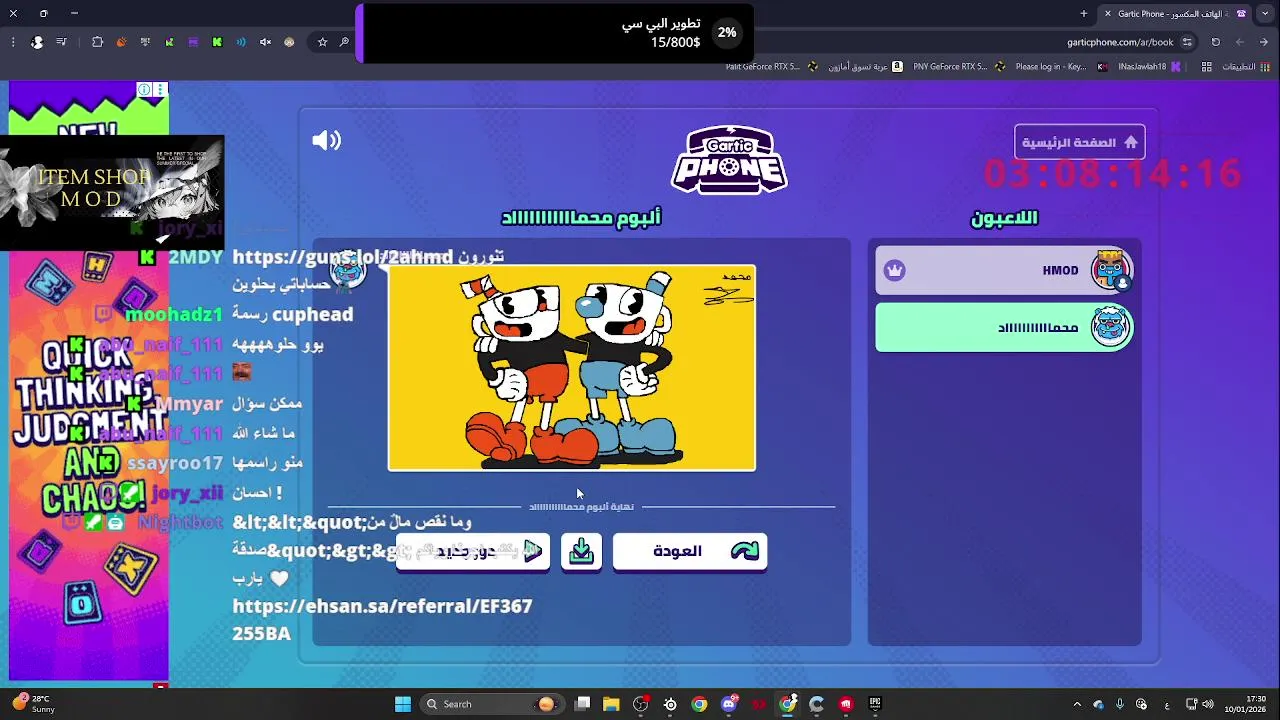This screenshot has width=1280, height=720.
Task: Click the drawer's avatar above the Cuphead drawing
Action: point(349,271)
